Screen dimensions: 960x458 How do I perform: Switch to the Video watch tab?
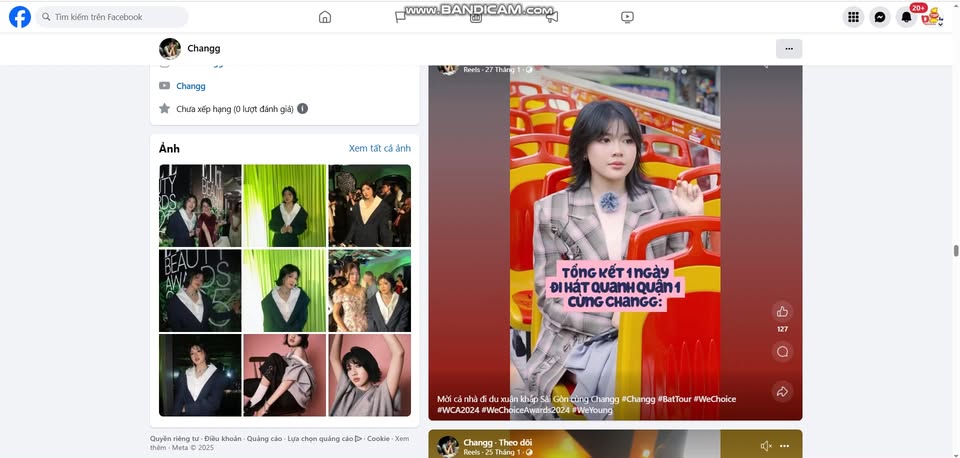pos(627,17)
